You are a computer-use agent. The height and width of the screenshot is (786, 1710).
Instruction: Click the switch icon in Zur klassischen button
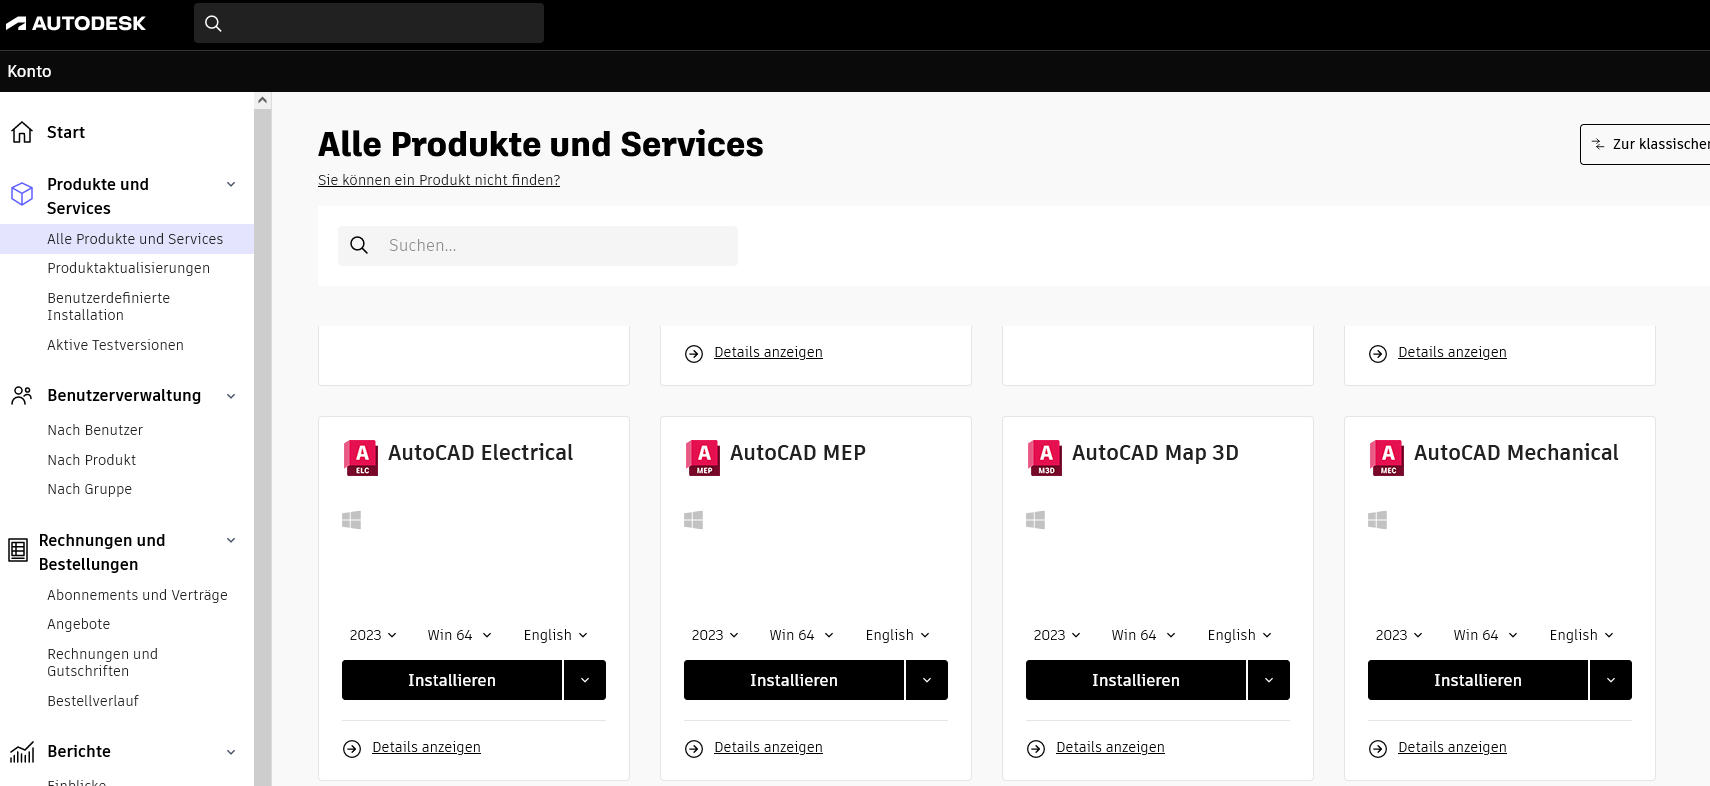coord(1598,144)
